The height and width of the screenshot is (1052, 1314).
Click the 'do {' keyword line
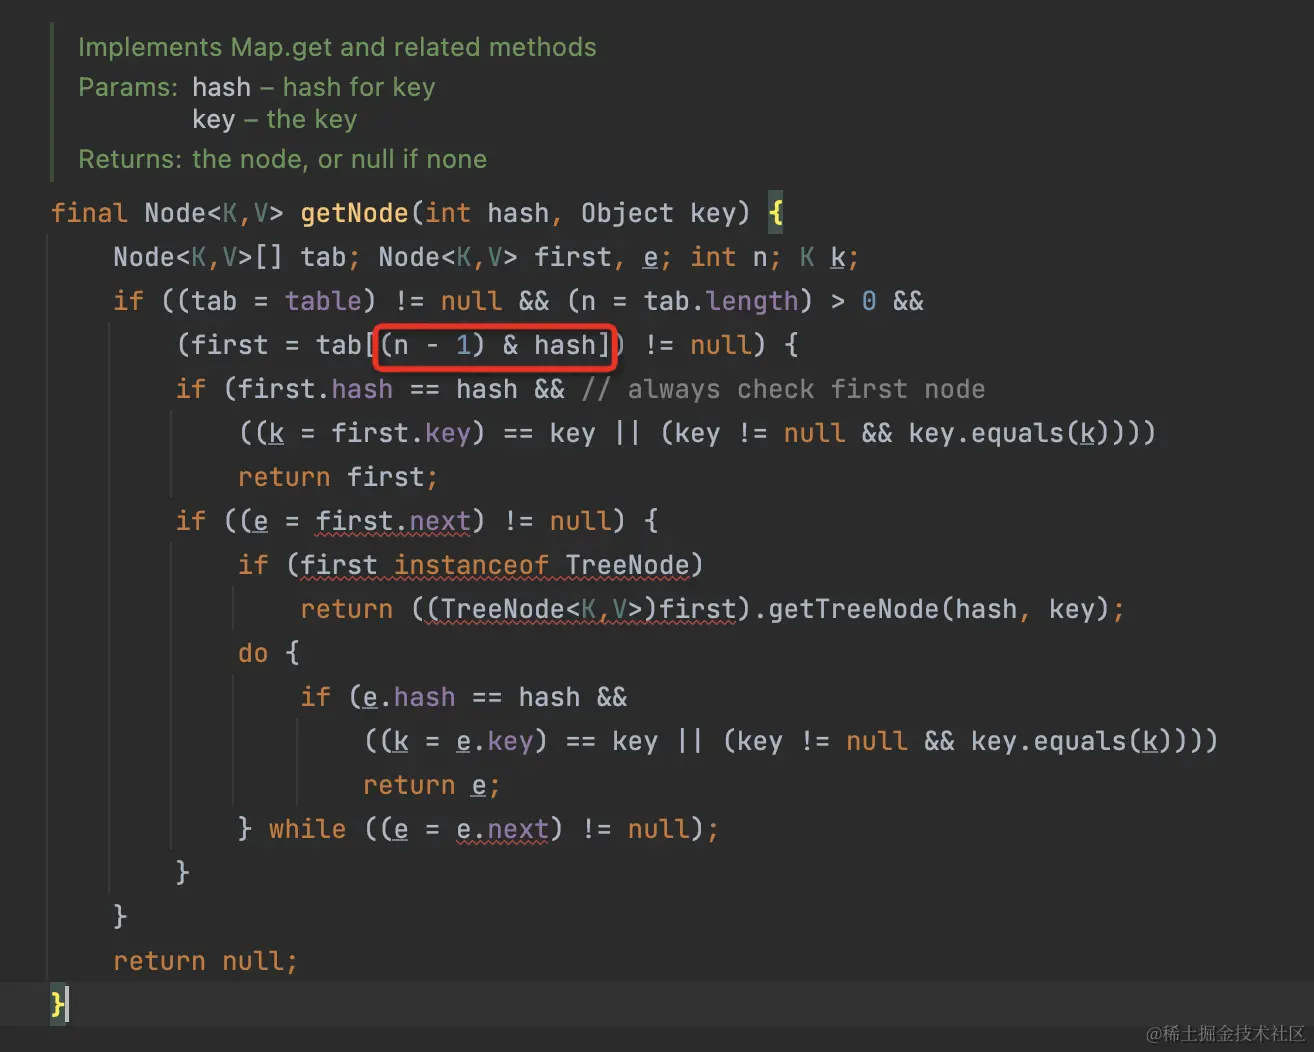(269, 653)
